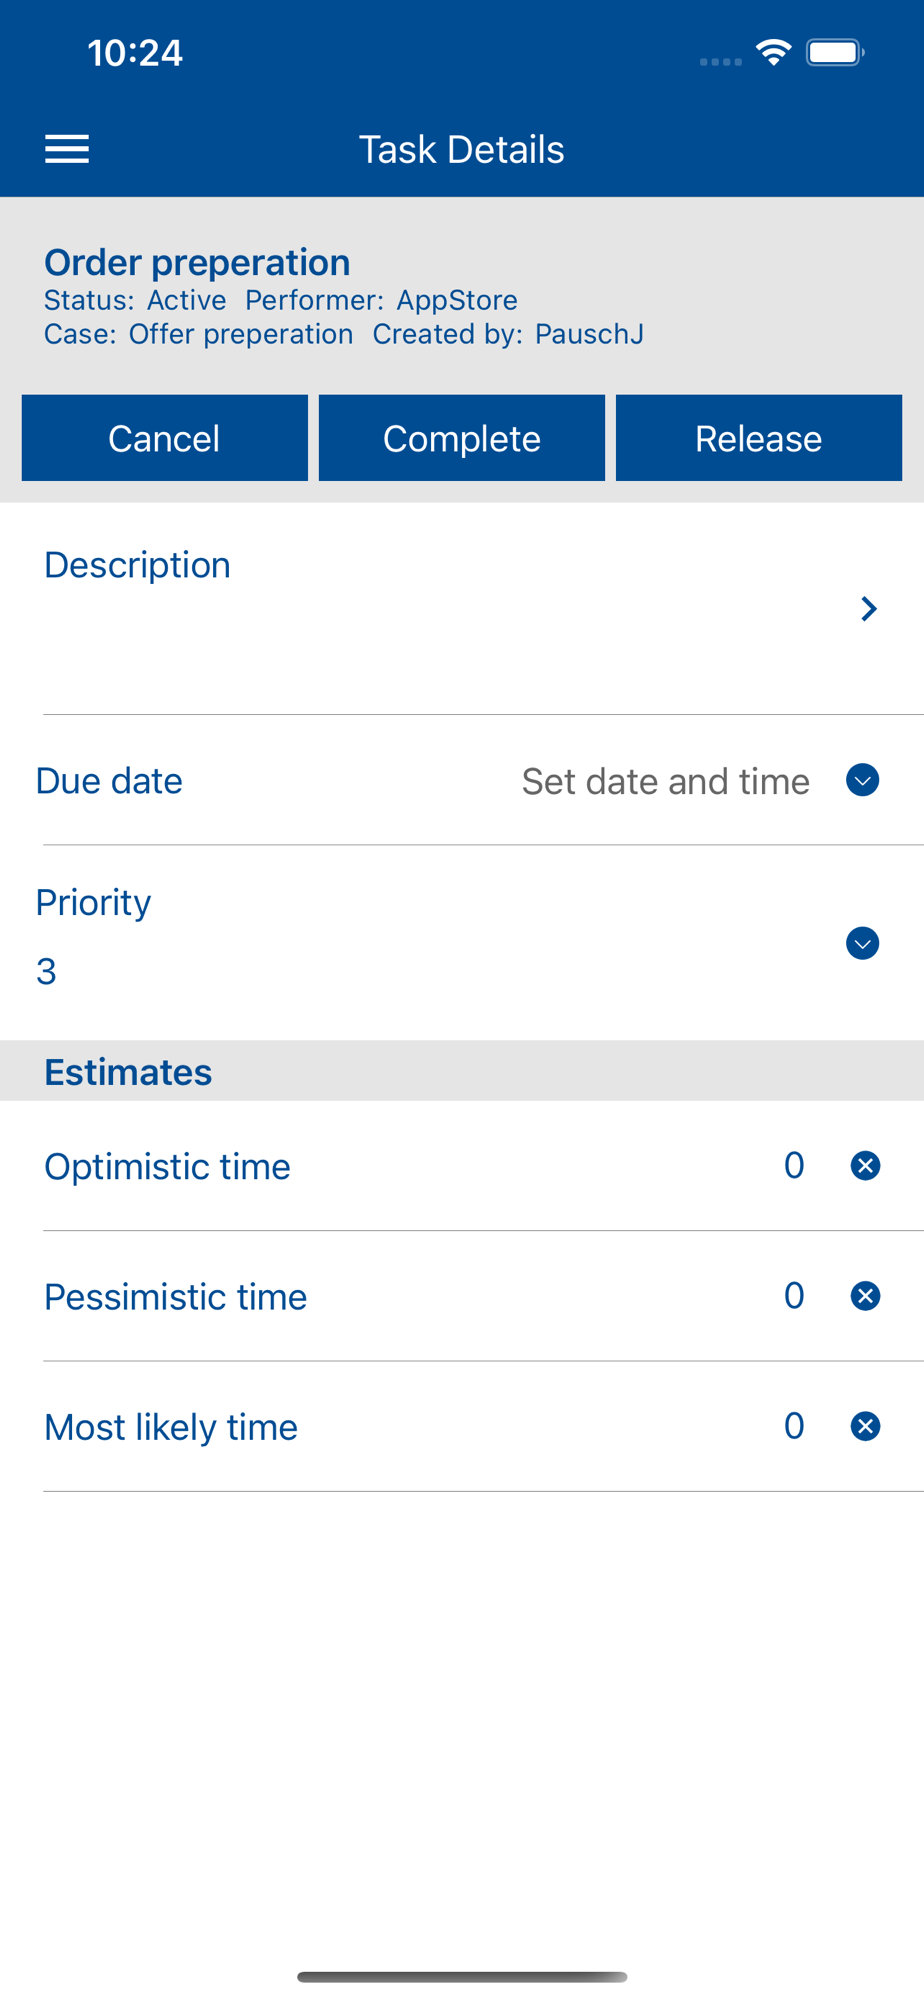Tap the Most likely time number field

click(x=794, y=1426)
